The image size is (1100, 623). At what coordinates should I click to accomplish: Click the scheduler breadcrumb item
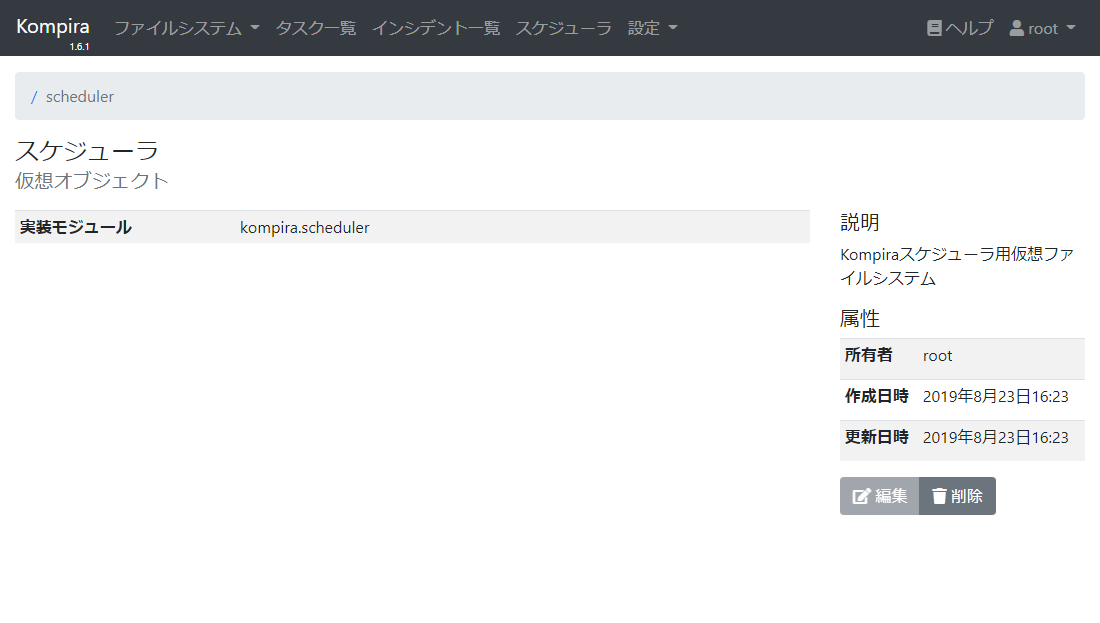tap(80, 97)
